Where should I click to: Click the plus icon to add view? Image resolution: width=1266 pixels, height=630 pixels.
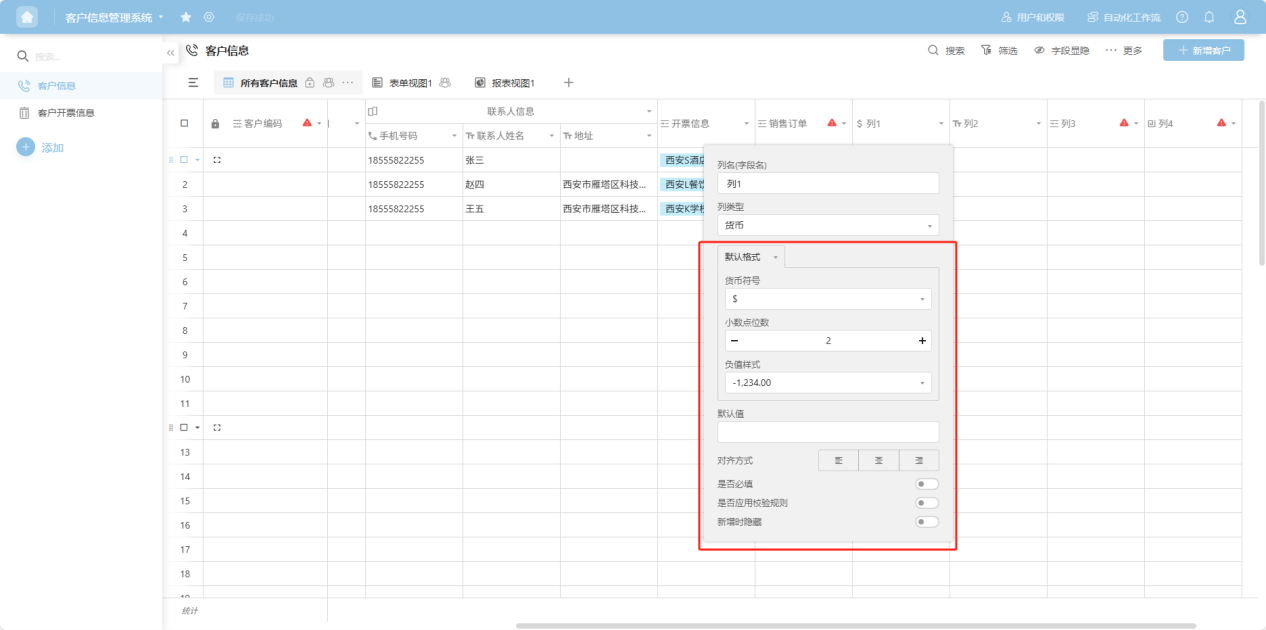pyautogui.click(x=569, y=83)
